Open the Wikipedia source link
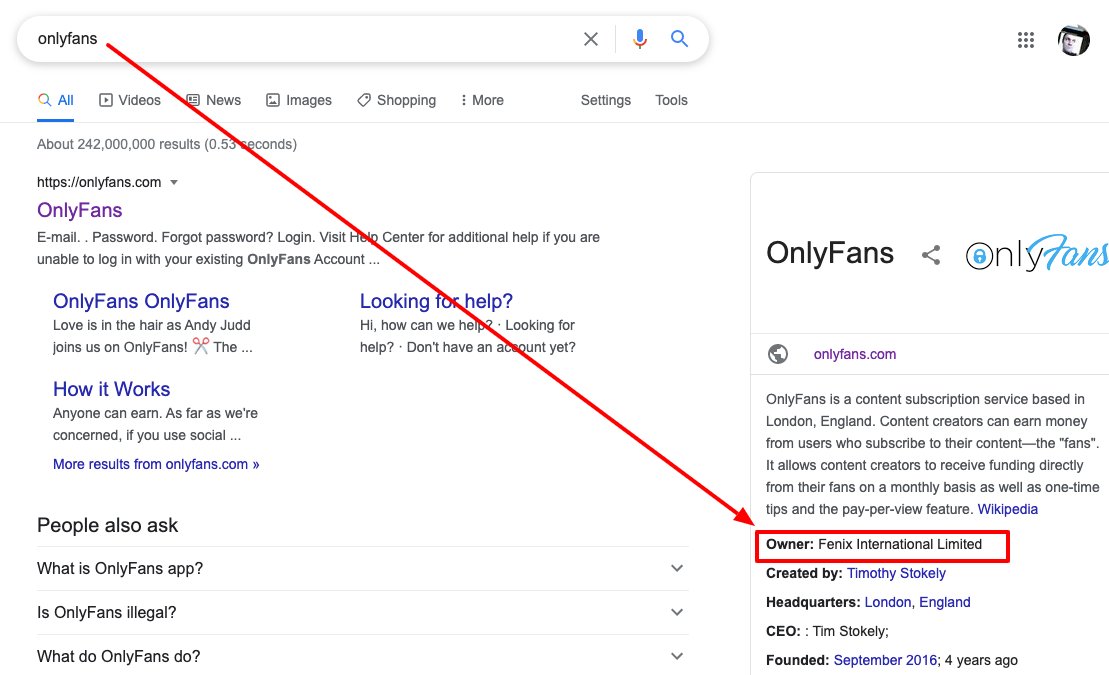 [x=1007, y=509]
